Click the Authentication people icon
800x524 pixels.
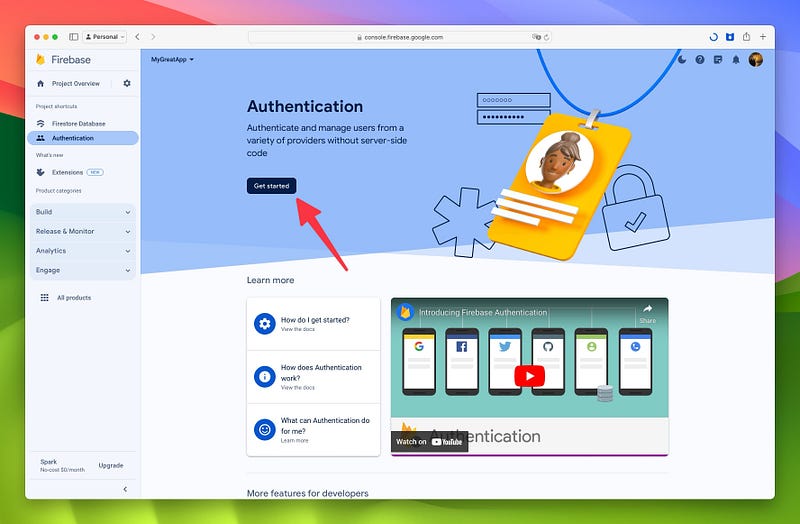click(x=41, y=138)
